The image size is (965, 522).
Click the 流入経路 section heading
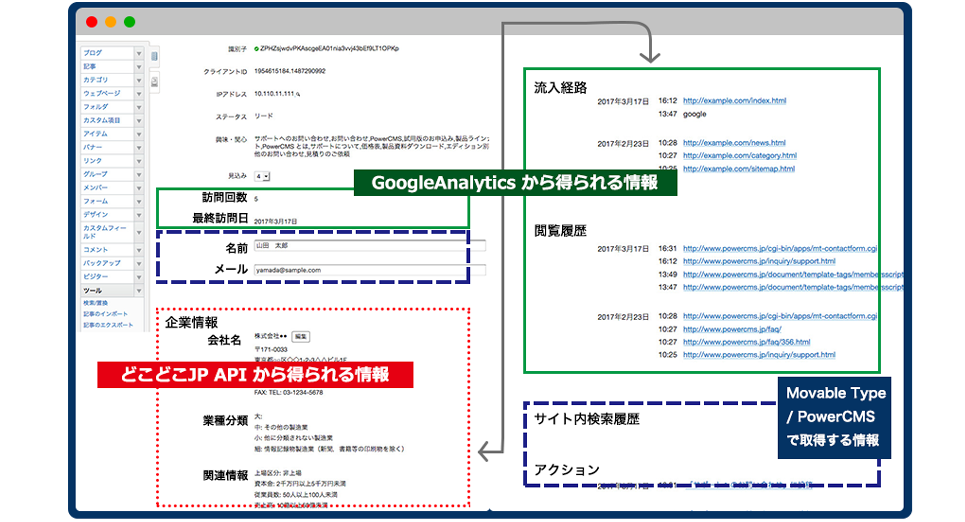[x=560, y=88]
